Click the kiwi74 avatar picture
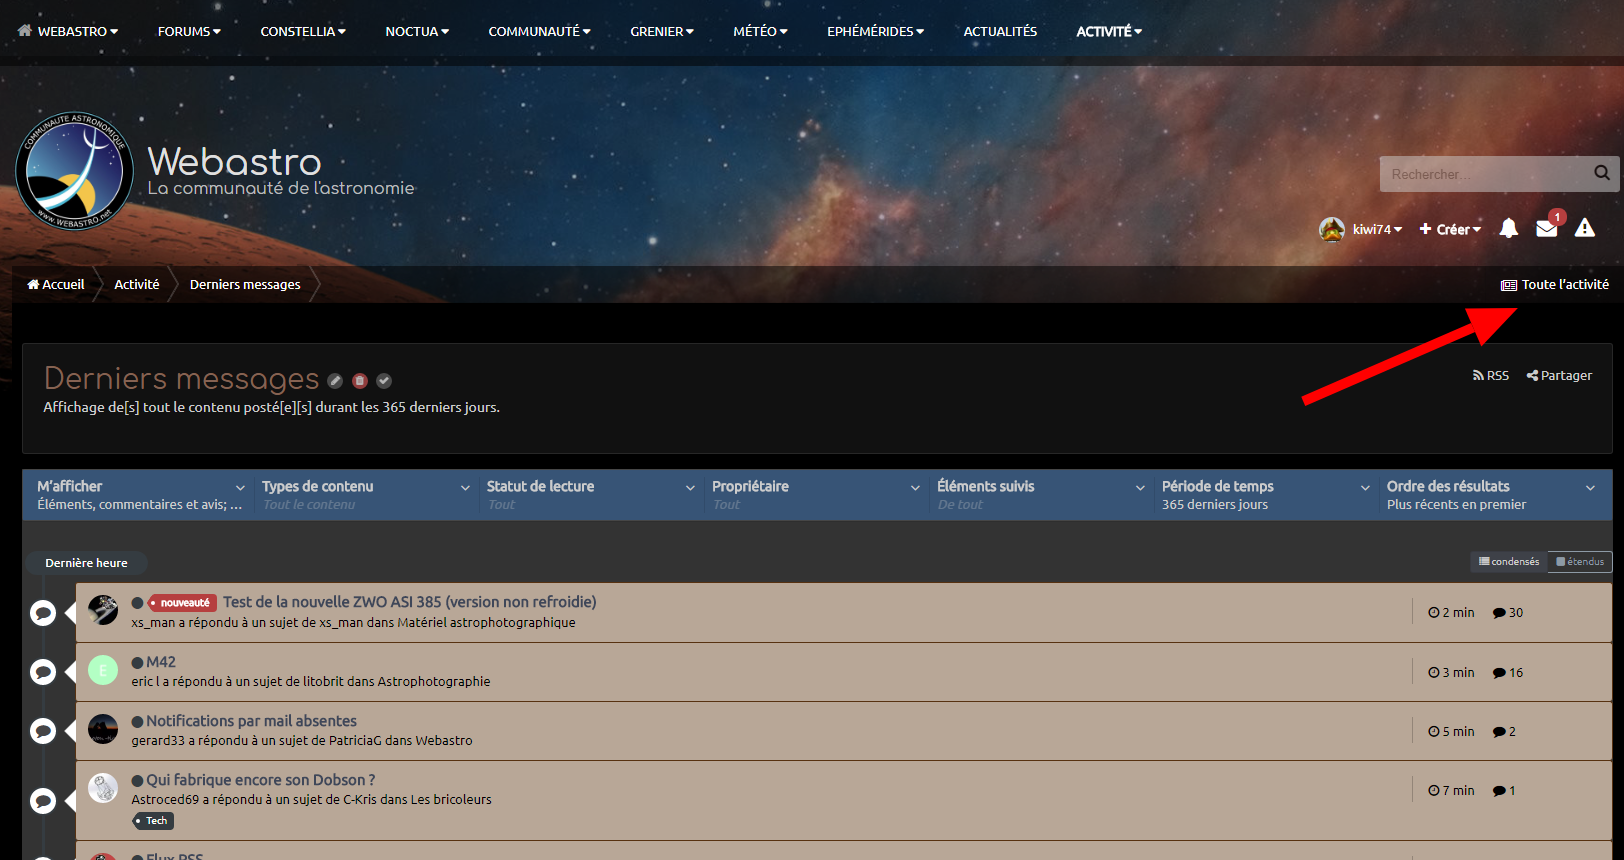The width and height of the screenshot is (1624, 860). 1332,229
